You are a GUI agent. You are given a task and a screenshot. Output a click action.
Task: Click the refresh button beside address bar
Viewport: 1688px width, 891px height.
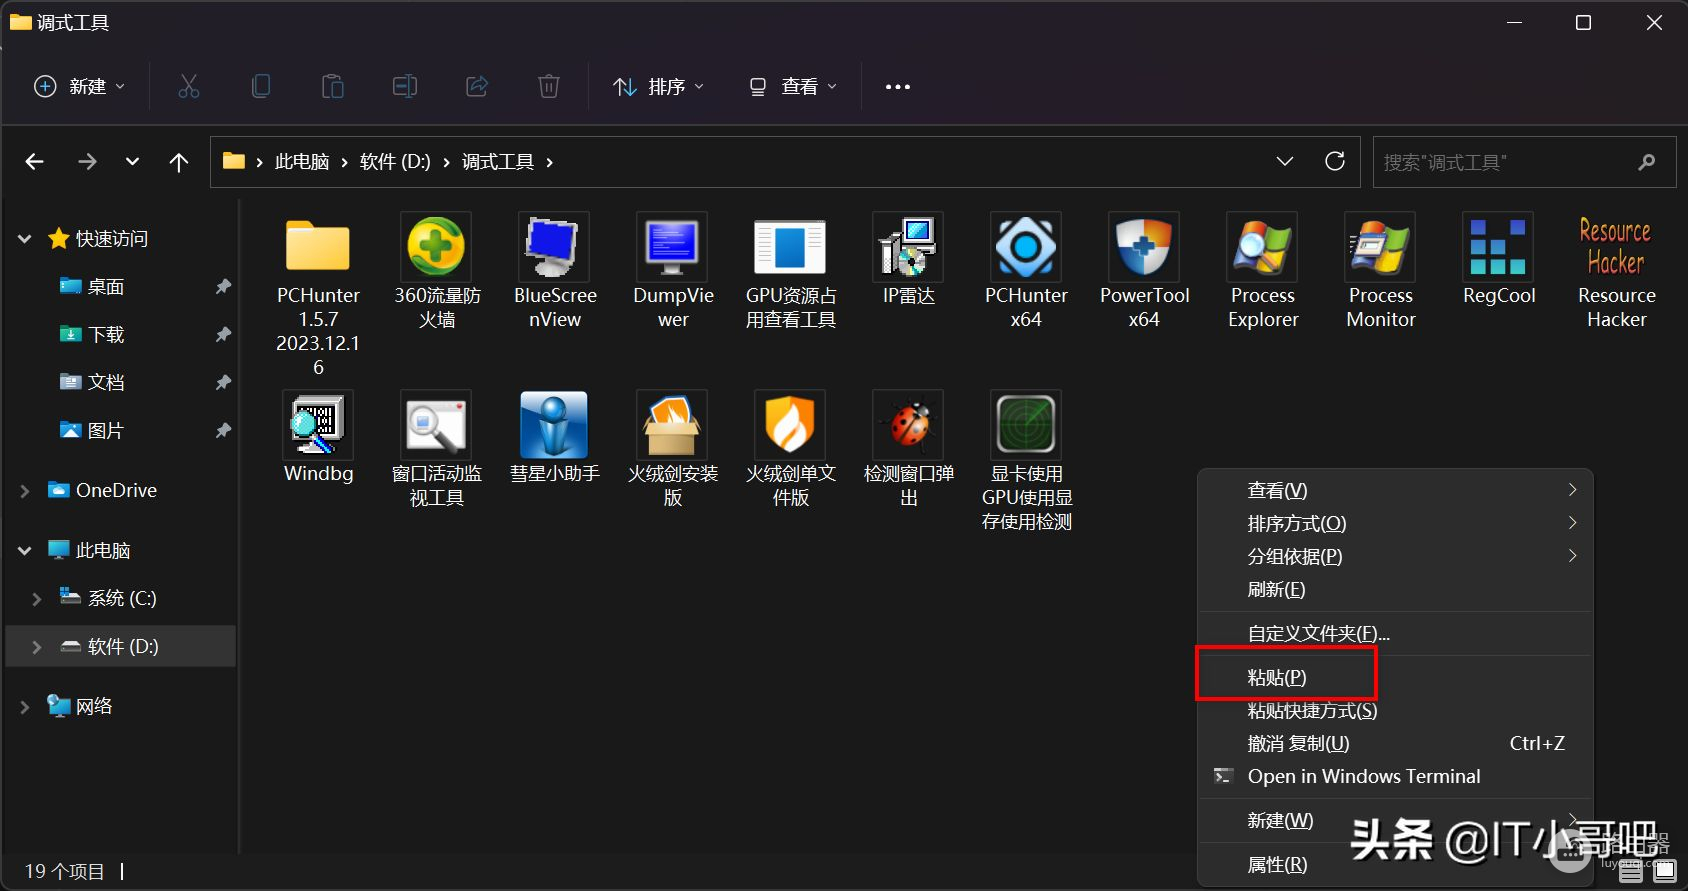tap(1335, 162)
